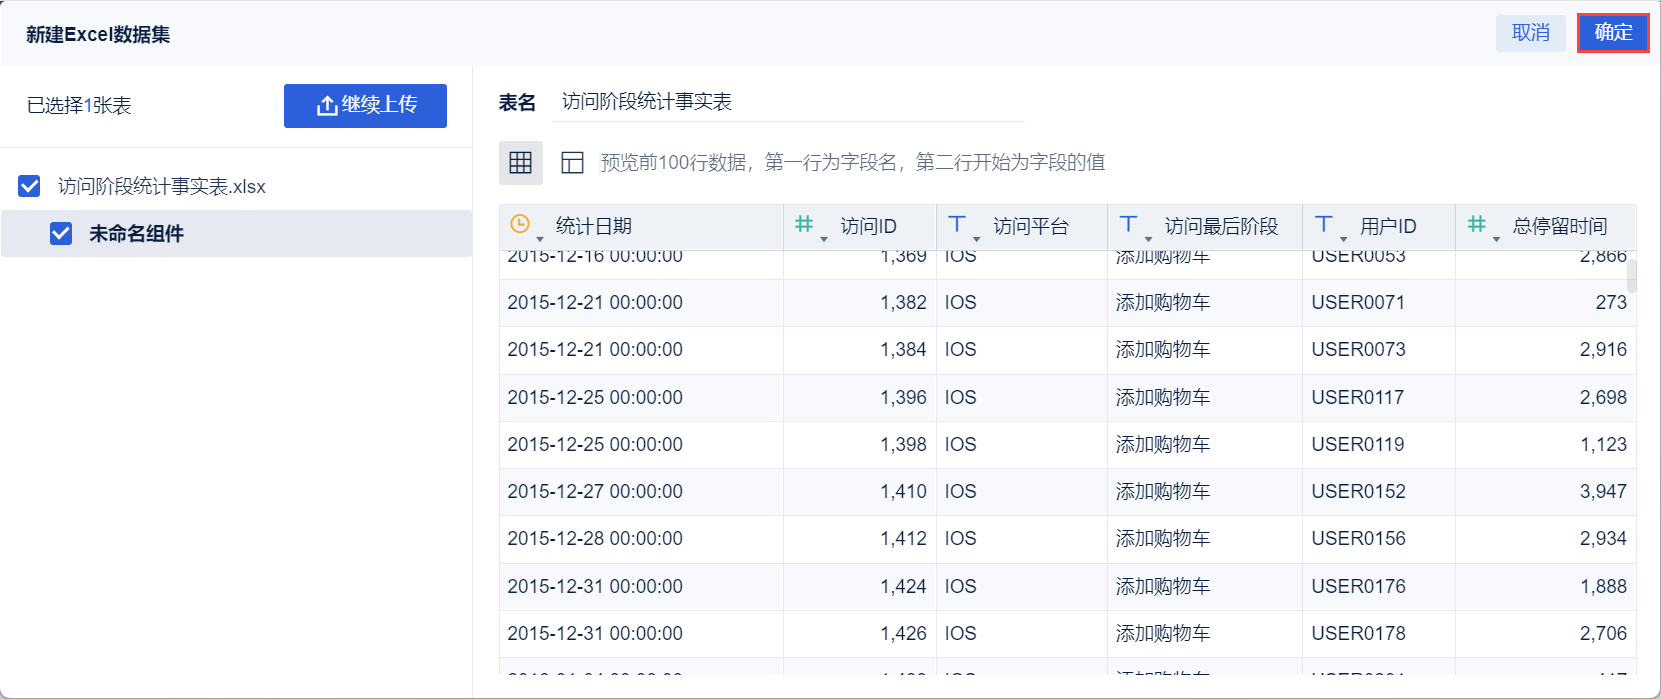
Task: Select the 未命名组件 sheet row label
Action: [x=137, y=233]
